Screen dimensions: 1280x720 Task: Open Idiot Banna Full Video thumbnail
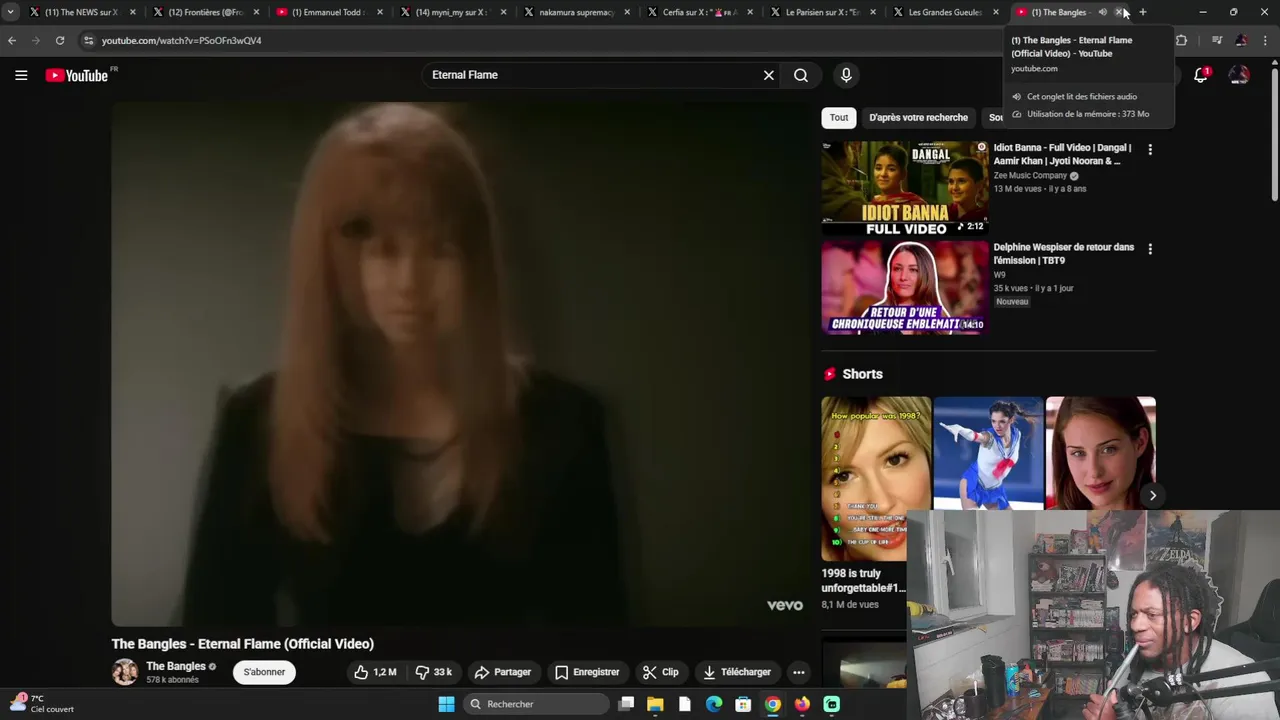point(905,188)
